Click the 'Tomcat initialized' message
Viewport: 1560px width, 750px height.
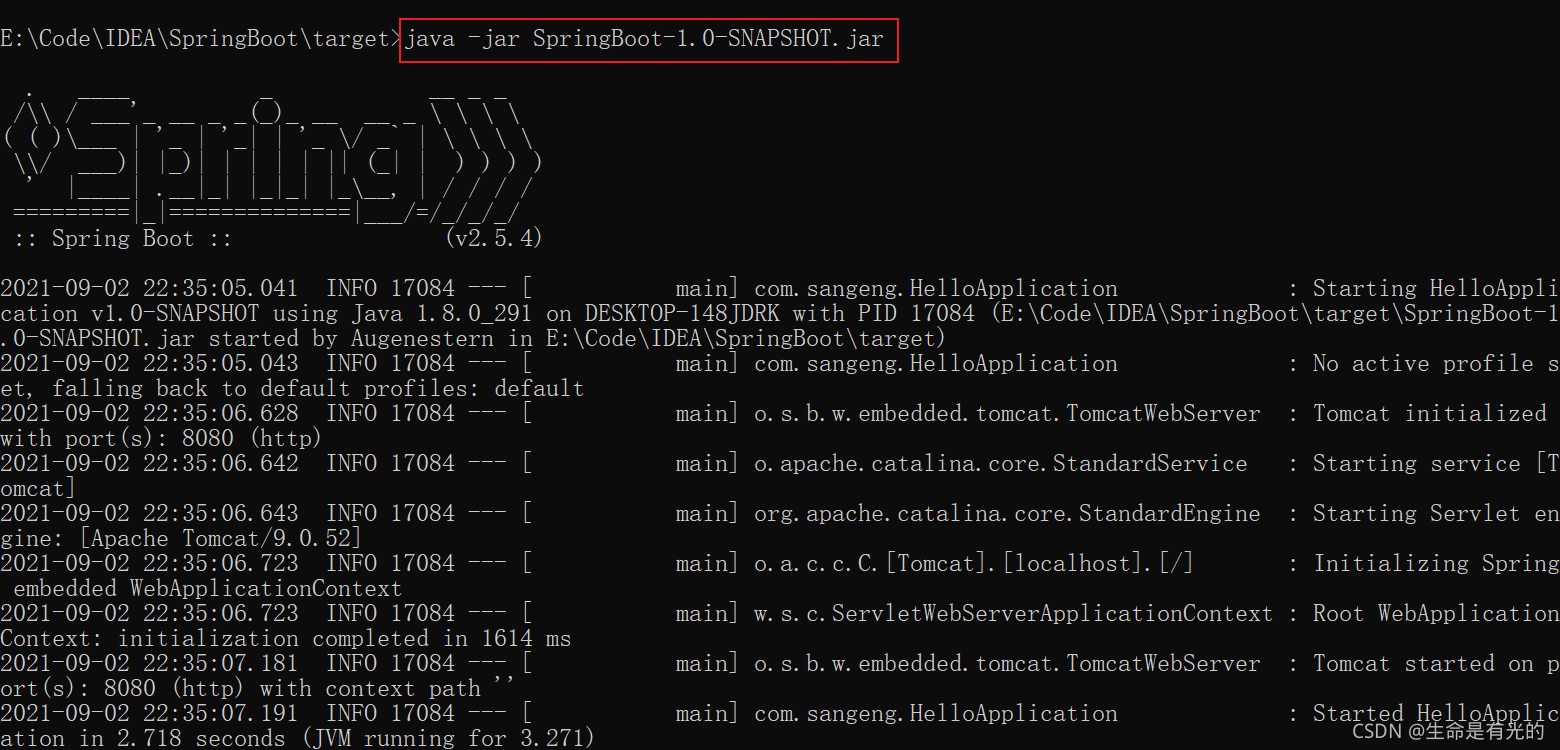click(x=1430, y=414)
